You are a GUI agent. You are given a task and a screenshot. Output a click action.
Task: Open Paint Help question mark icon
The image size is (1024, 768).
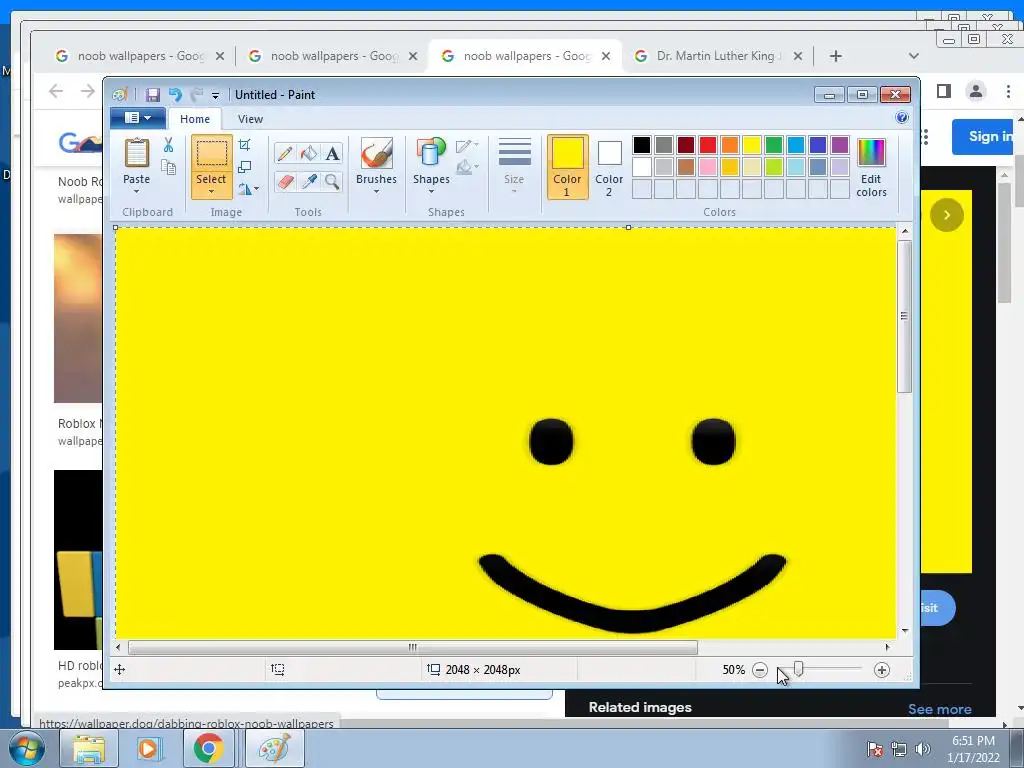[902, 118]
